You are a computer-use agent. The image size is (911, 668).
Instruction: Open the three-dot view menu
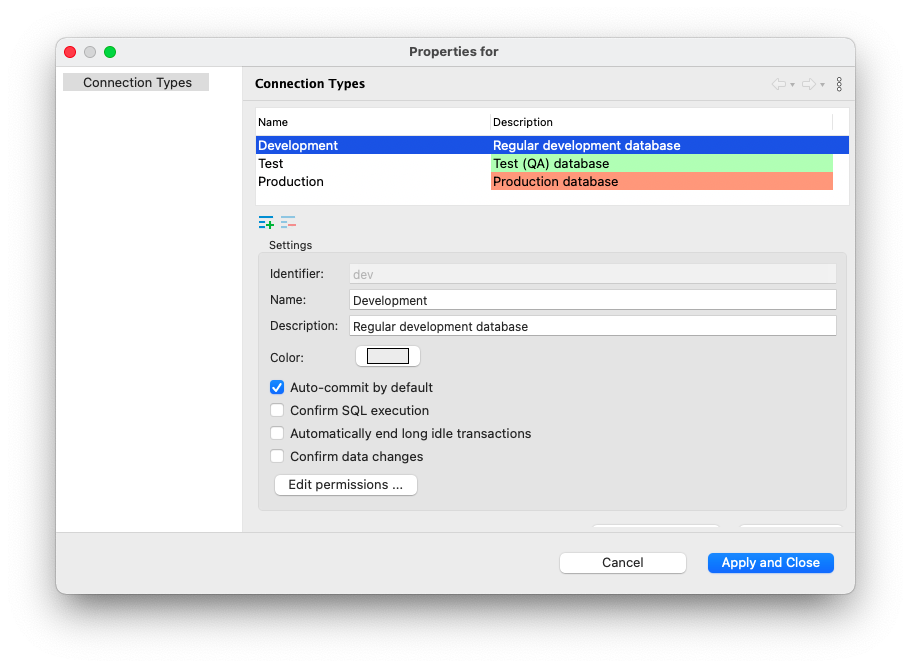[839, 84]
